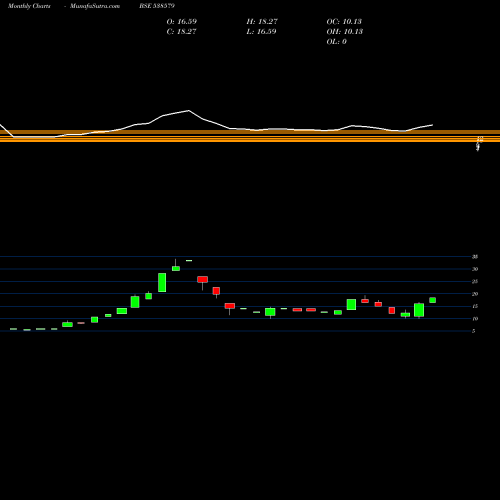Click the tallest green candlestick between 20 and 30

tap(162, 283)
